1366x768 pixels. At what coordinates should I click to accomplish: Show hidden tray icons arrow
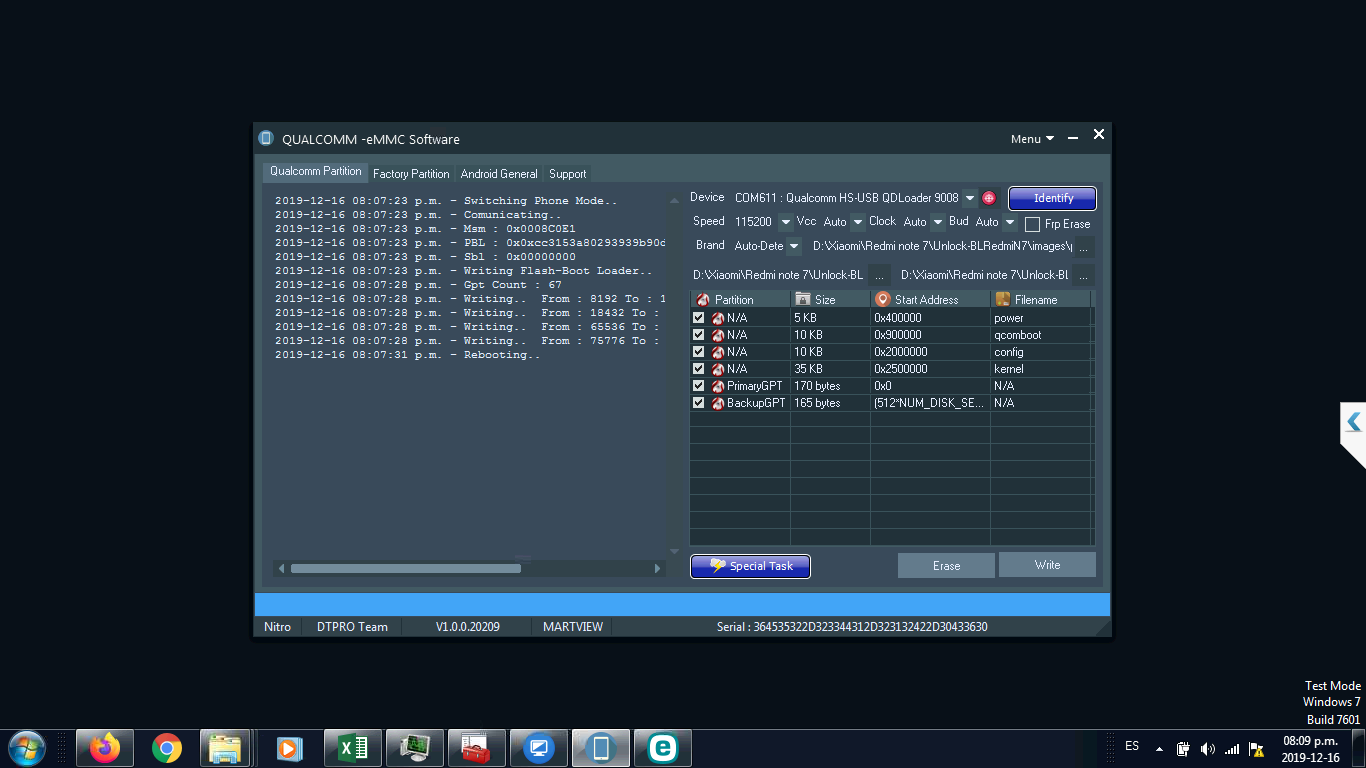pos(1159,748)
